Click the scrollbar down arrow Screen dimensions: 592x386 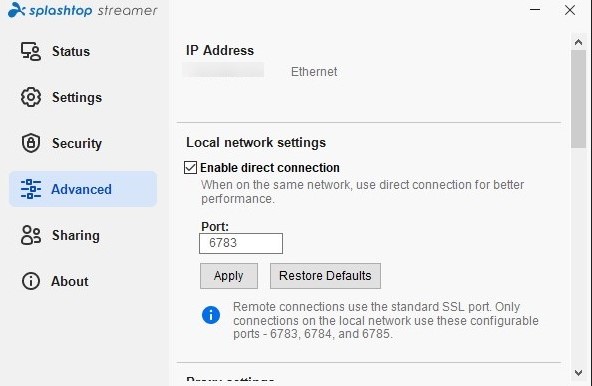pyautogui.click(x=578, y=373)
